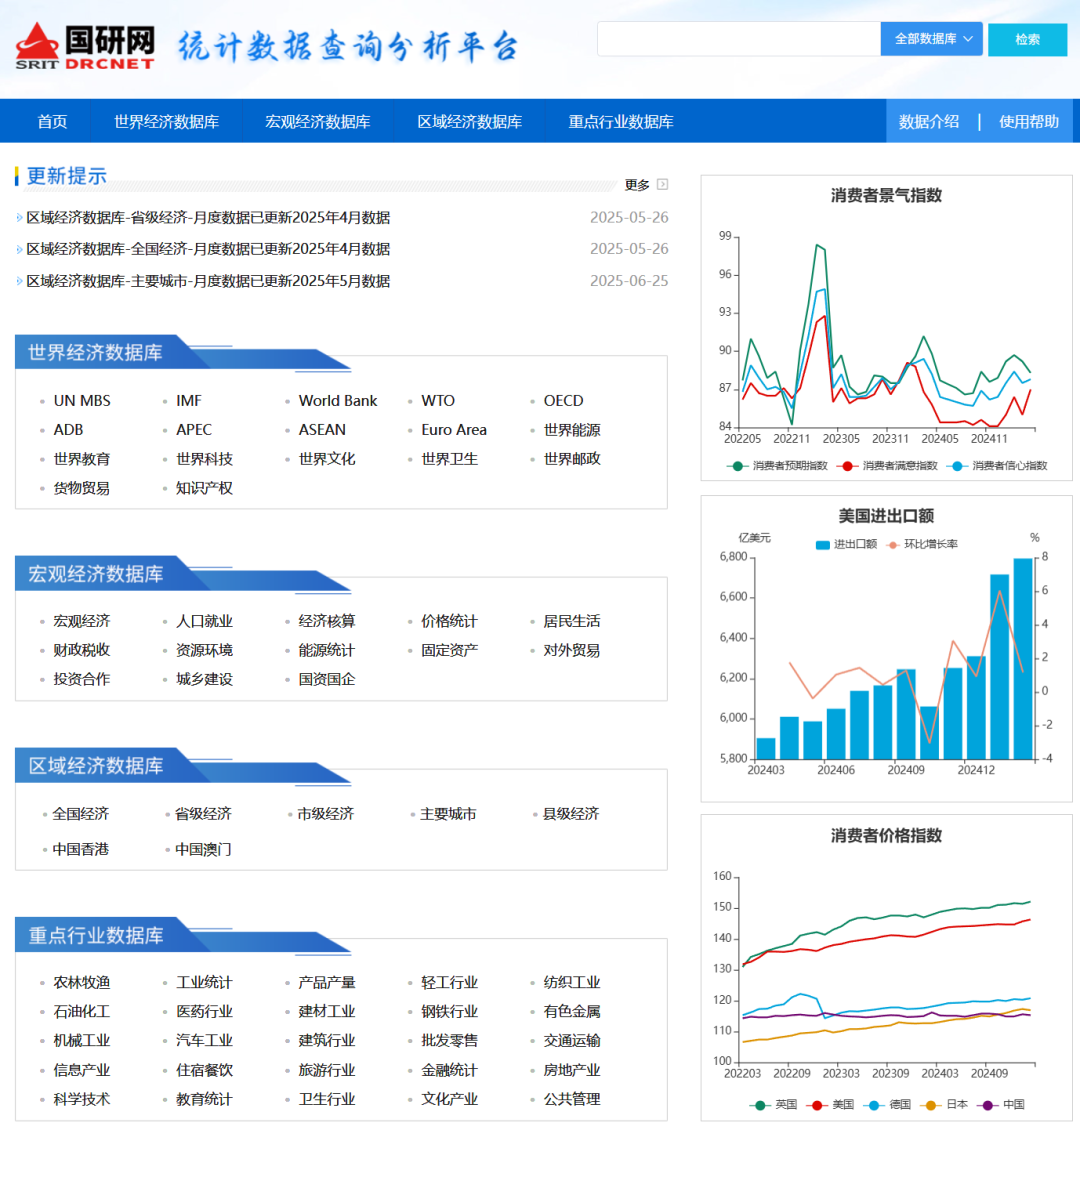Go to the 数据介绍 menu item
The width and height of the screenshot is (1080, 1177).
pyautogui.click(x=928, y=122)
